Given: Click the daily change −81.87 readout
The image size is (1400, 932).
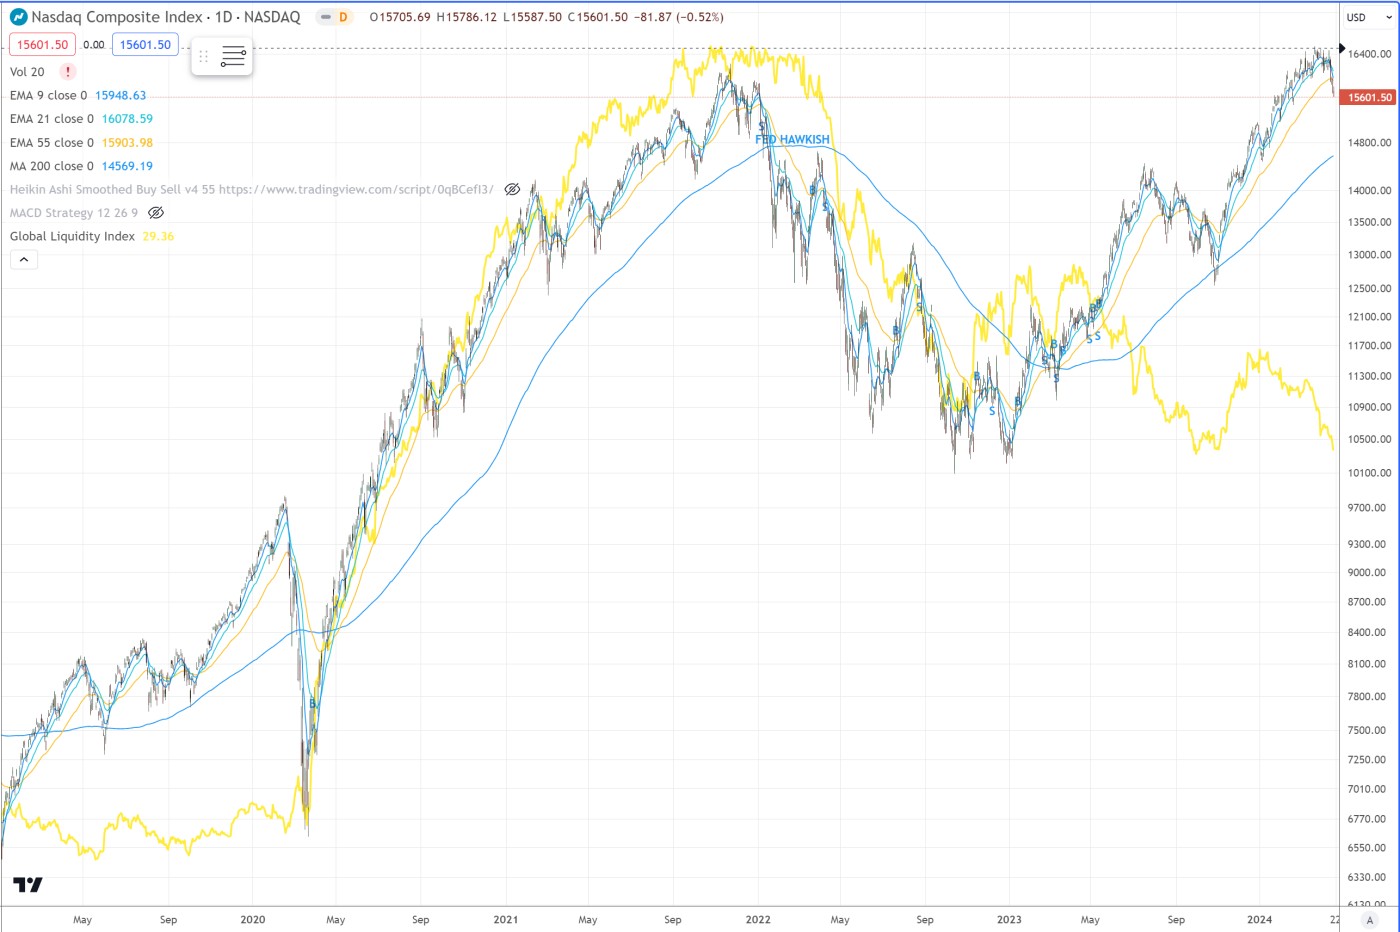Looking at the screenshot, I should coord(653,17).
